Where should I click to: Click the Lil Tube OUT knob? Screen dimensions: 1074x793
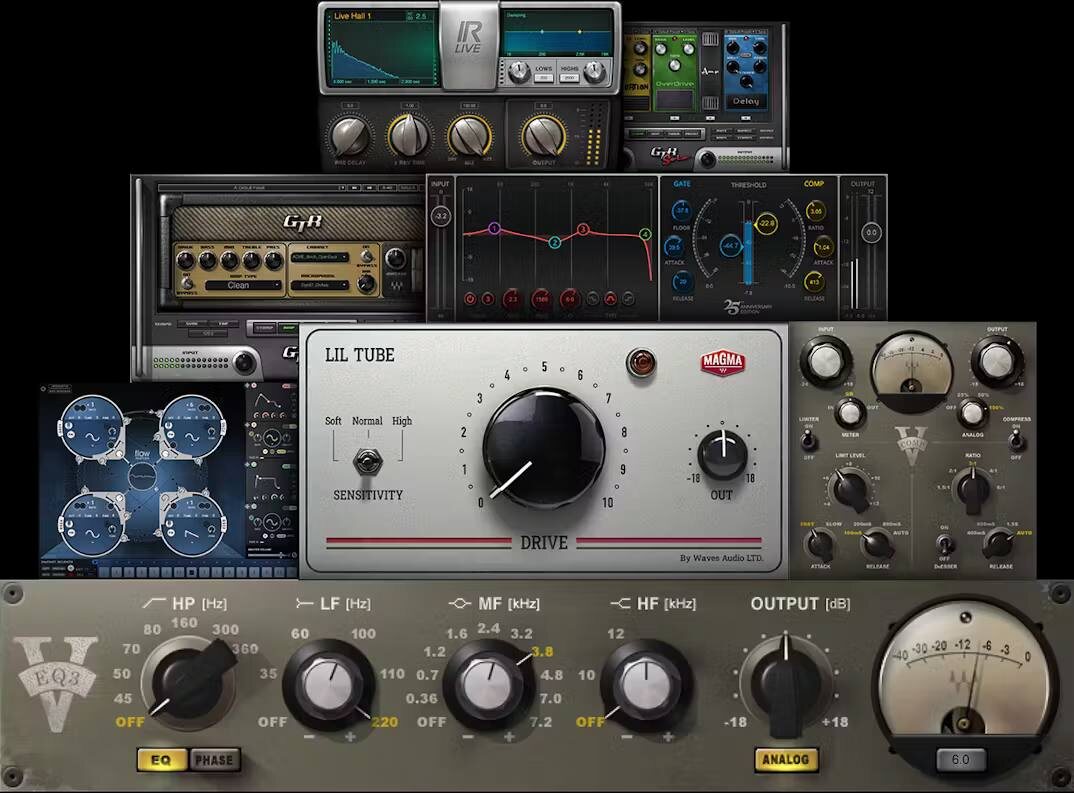coord(722,455)
